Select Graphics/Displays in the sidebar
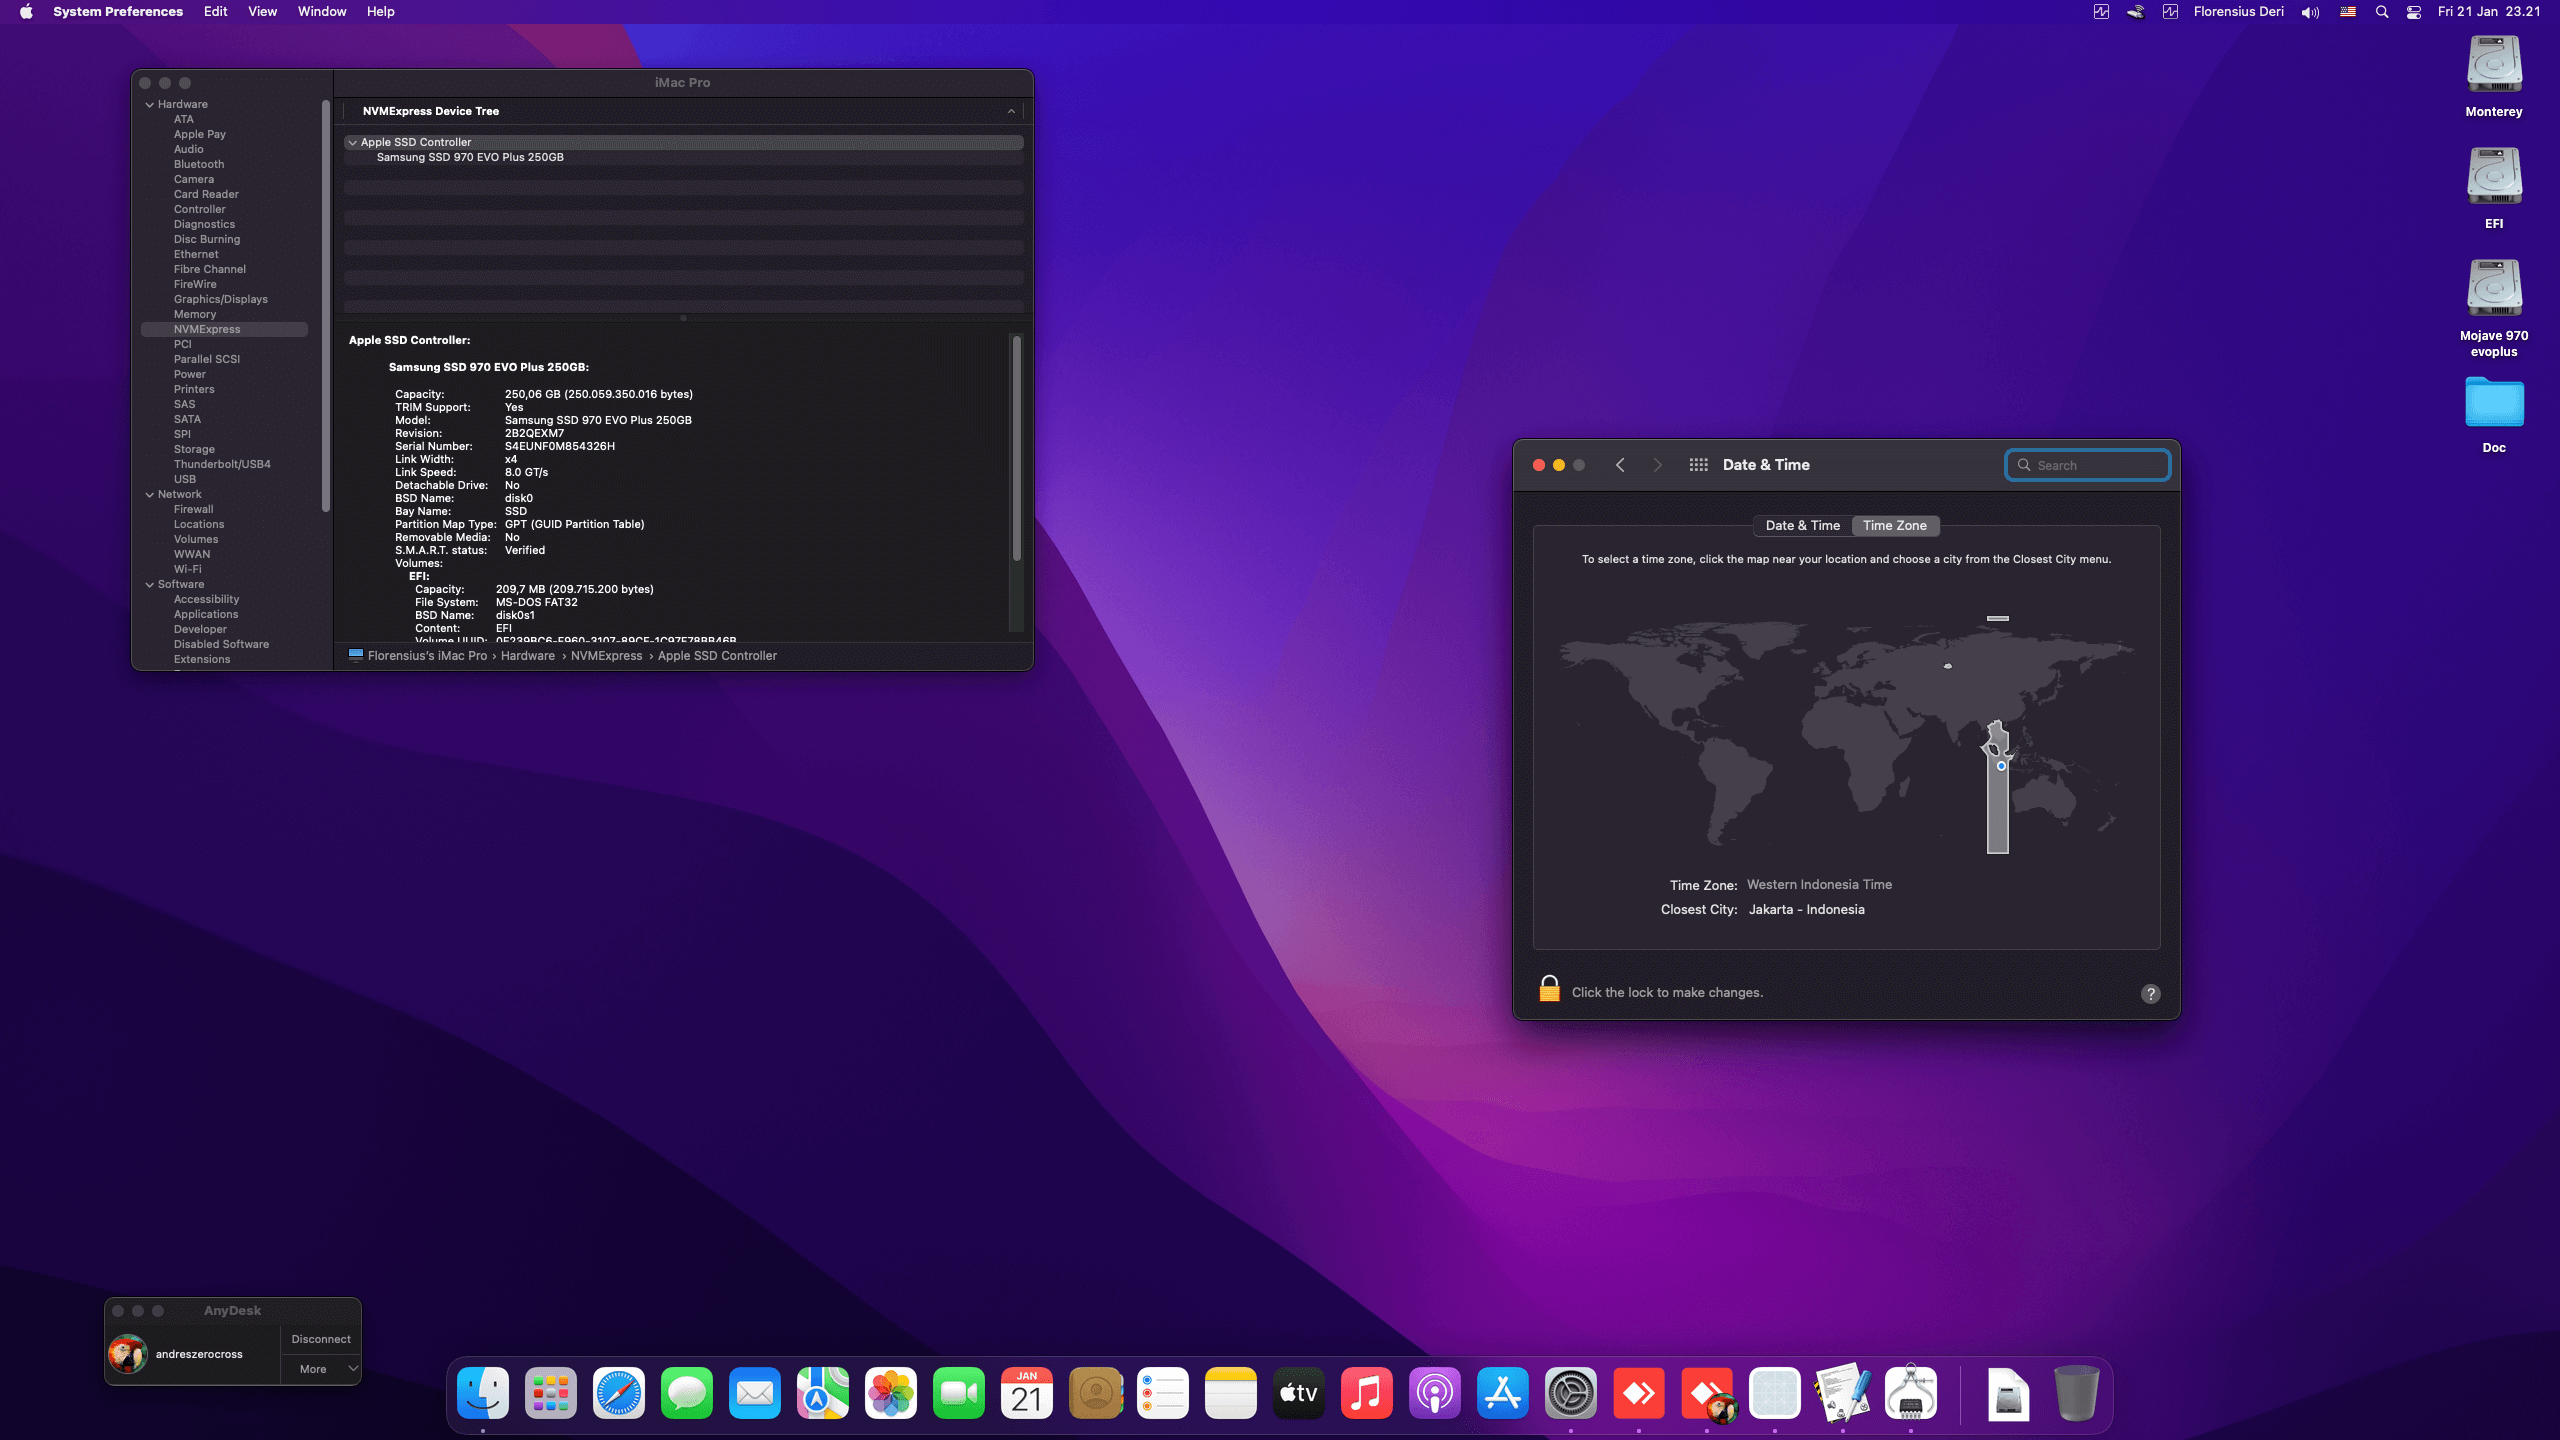The width and height of the screenshot is (2560, 1440). pos(220,299)
